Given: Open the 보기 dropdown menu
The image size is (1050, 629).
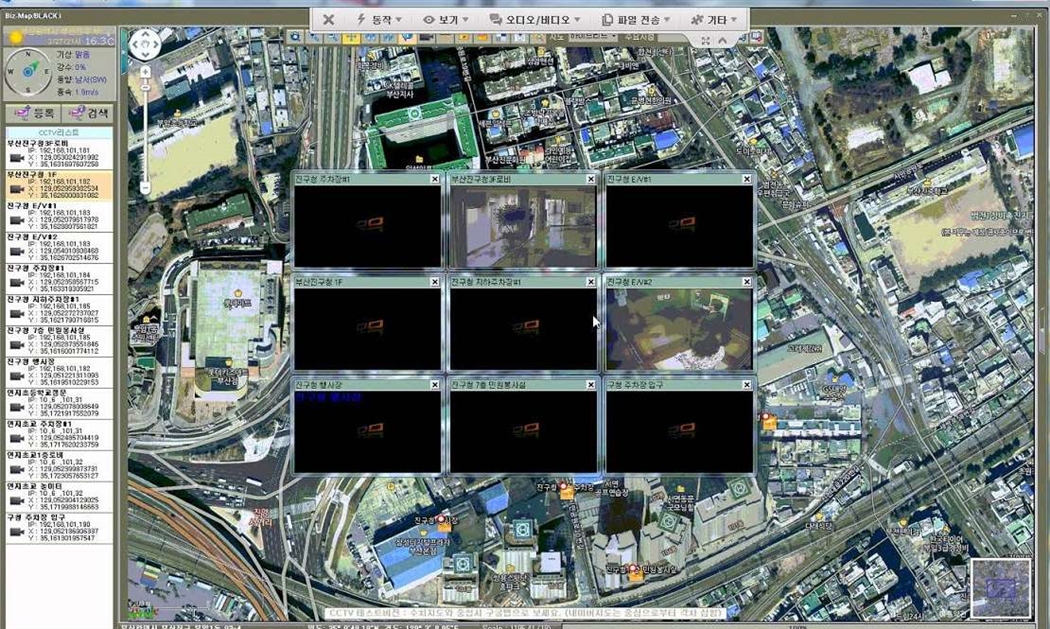Looking at the screenshot, I should click(447, 19).
